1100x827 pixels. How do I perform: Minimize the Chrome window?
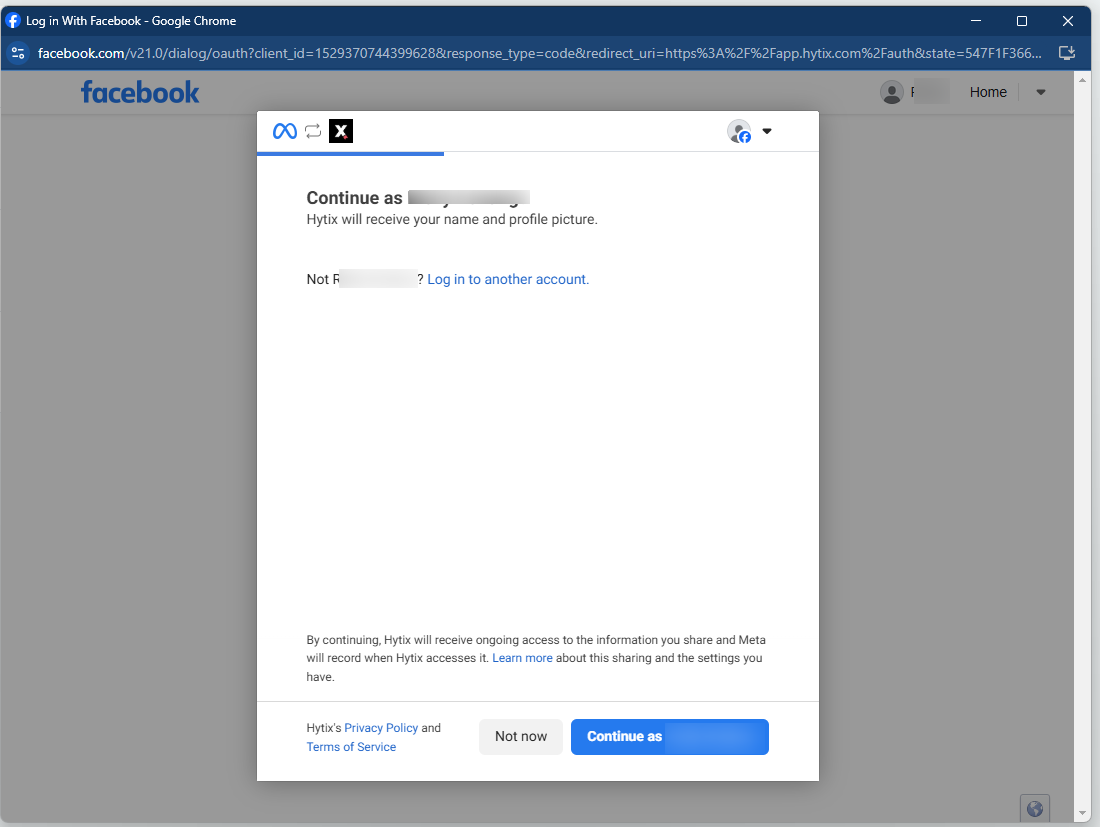[976, 21]
